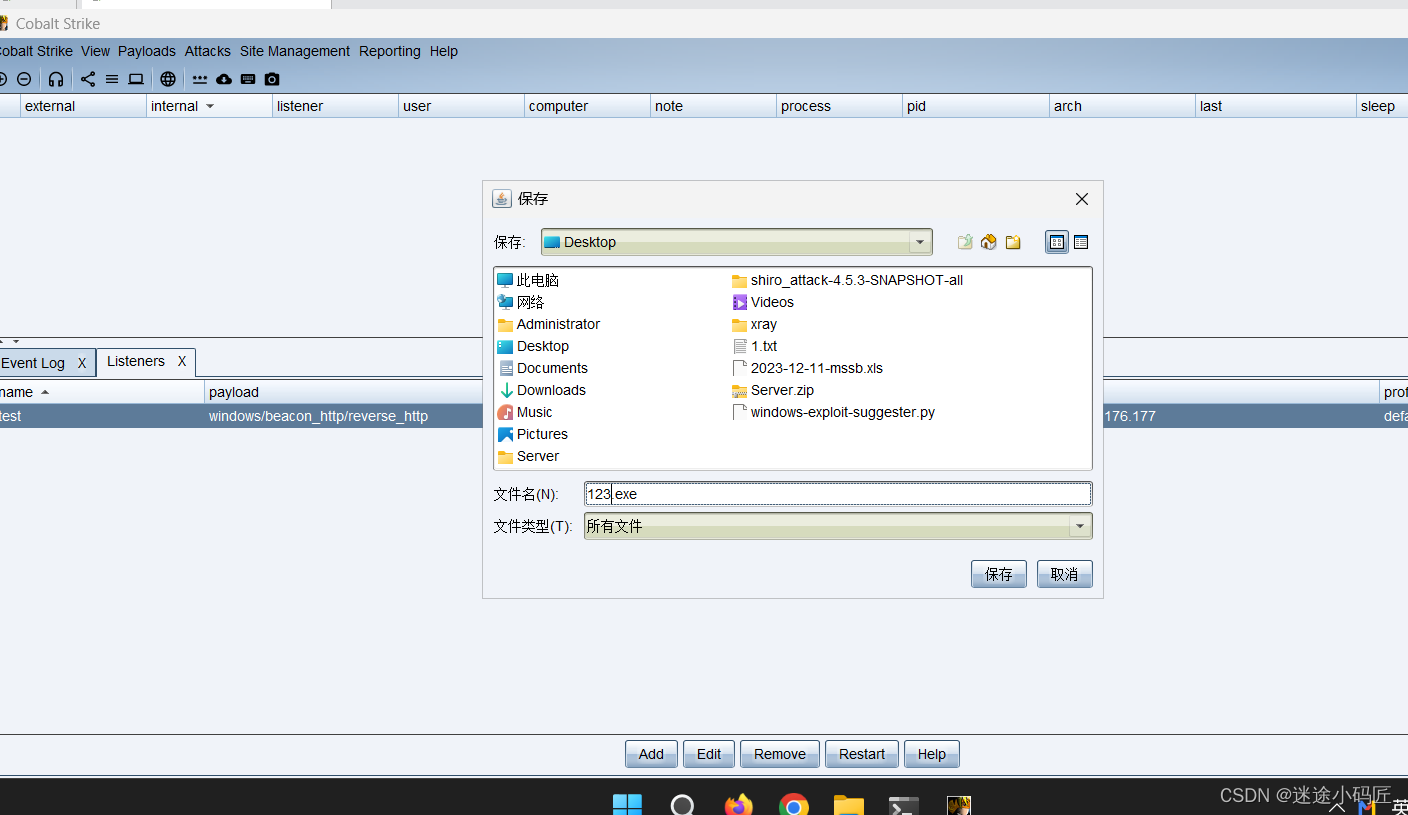Select the Administrator folder
Screen dimensions: 1408x815
click(549, 324)
